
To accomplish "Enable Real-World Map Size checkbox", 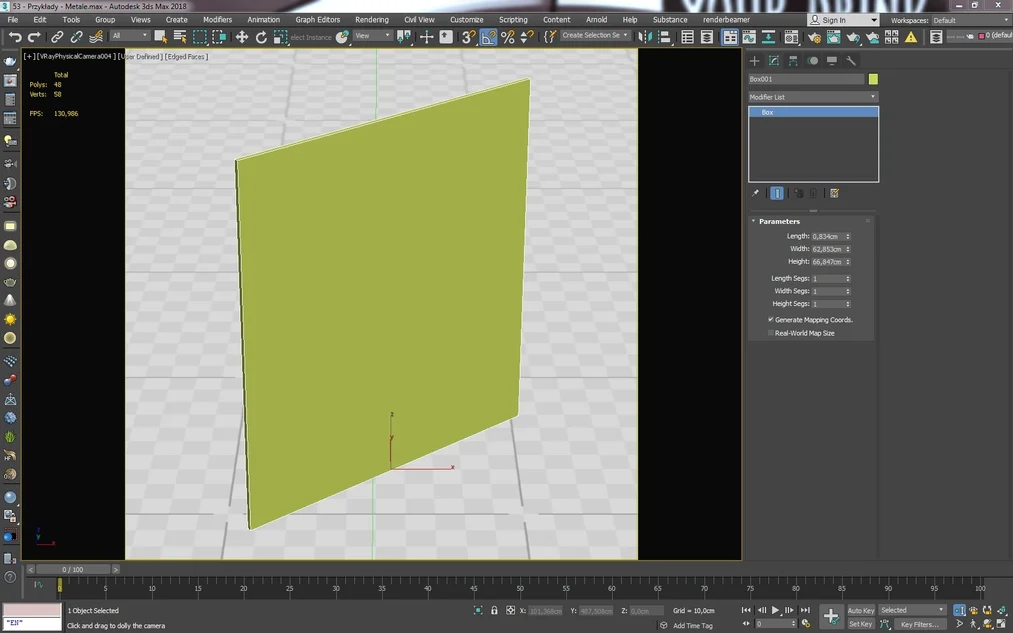I will (x=771, y=333).
